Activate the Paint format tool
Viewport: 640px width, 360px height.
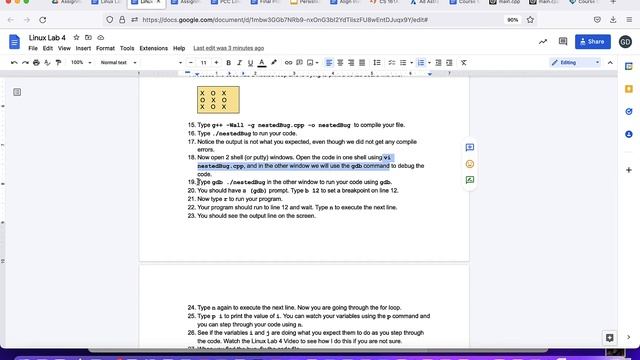58,62
